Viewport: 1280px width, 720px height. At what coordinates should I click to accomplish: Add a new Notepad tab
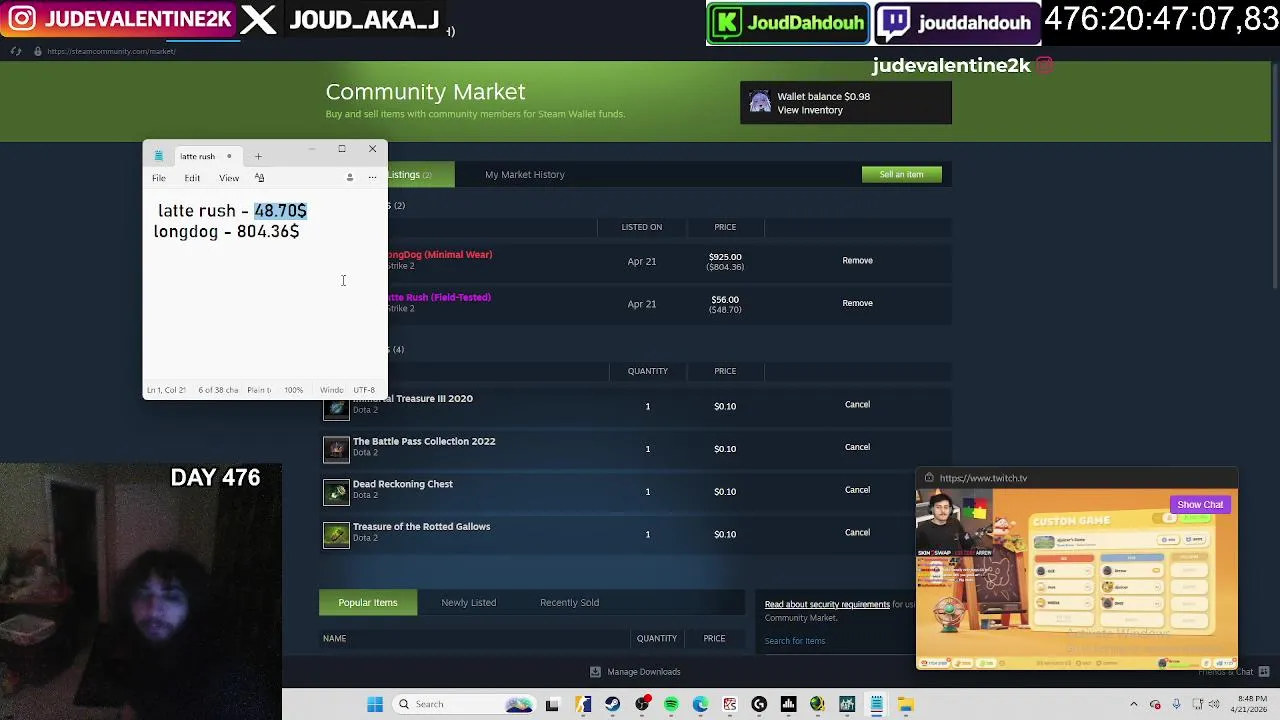point(258,156)
